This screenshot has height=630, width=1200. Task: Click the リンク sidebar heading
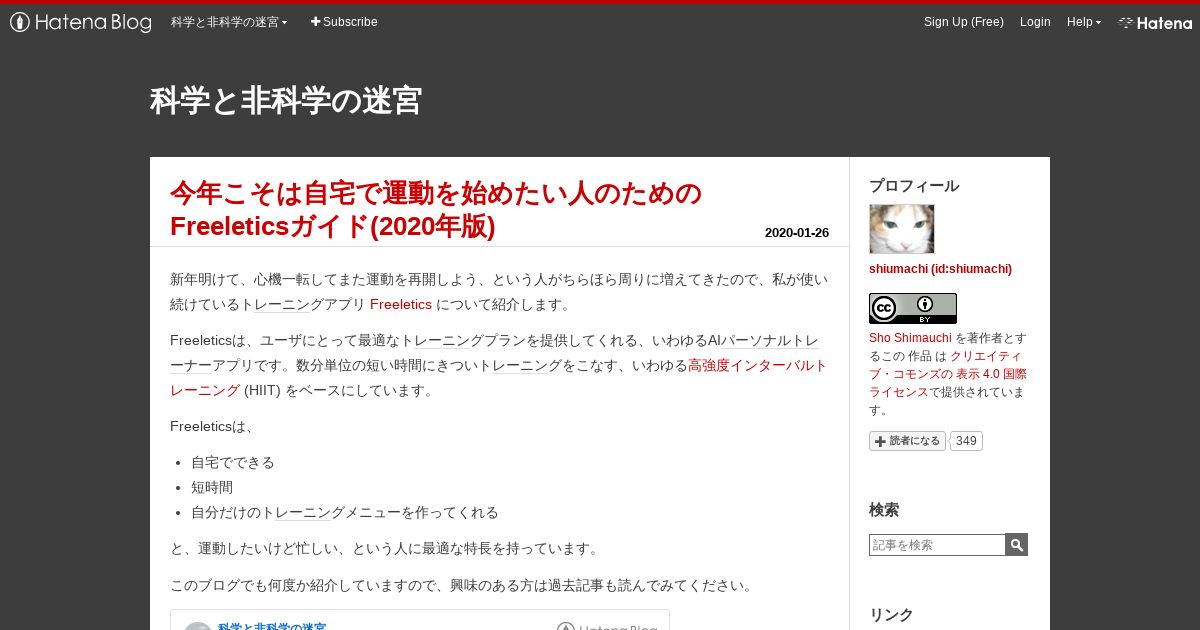coord(891,615)
